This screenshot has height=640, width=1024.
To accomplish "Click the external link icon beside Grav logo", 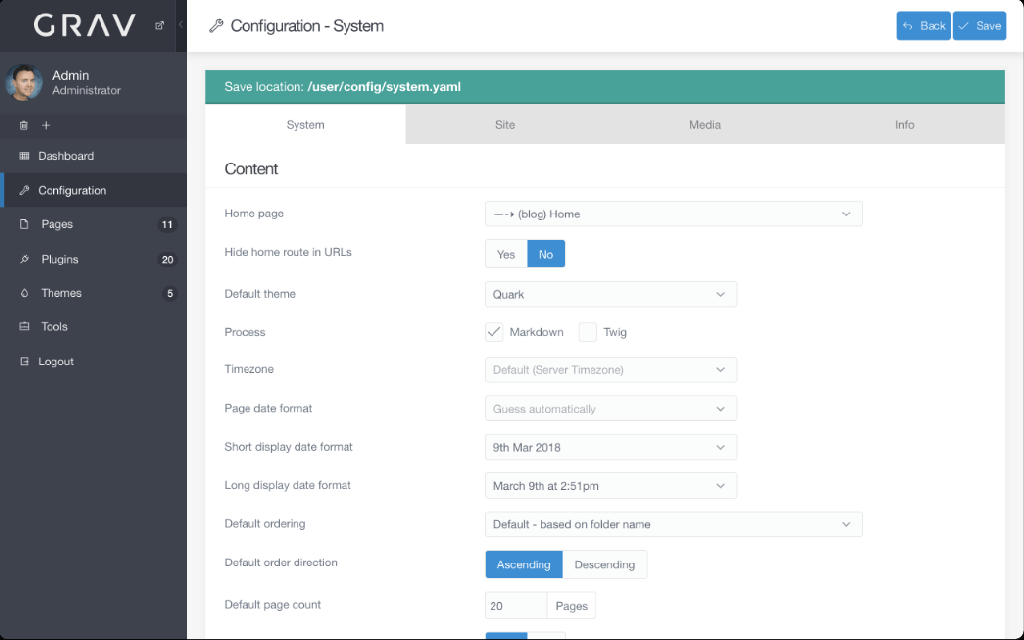I will click(x=159, y=26).
